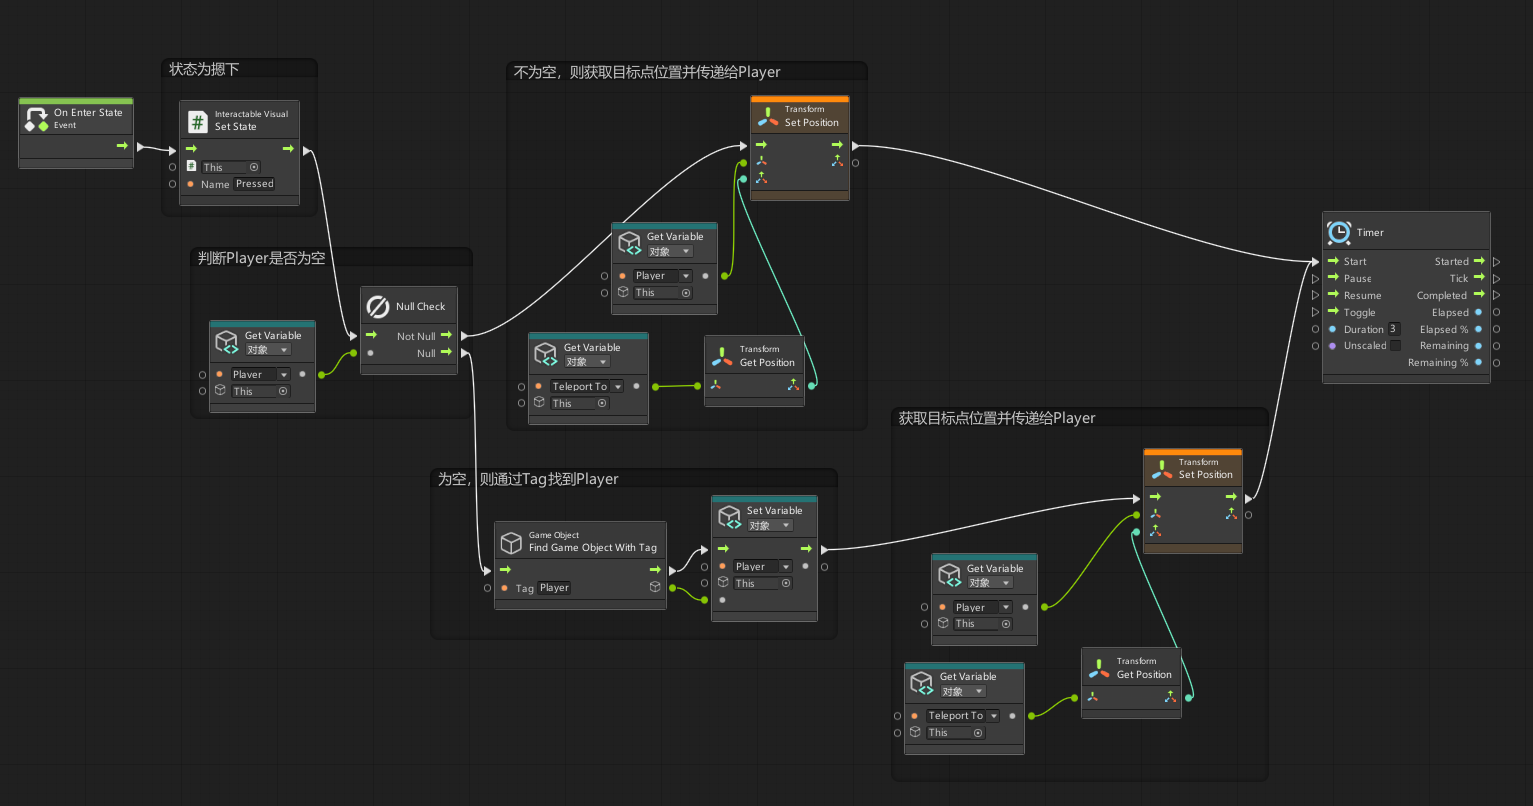Click the Teleport To object picker circle in the 不为空 group
This screenshot has width=1533, height=806.
(x=602, y=403)
